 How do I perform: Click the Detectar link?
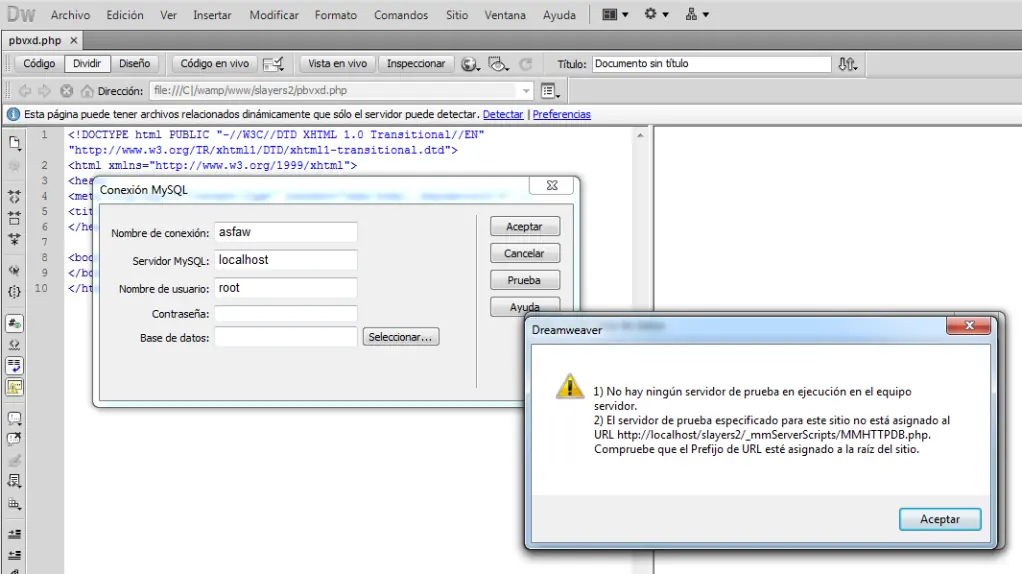tap(503, 114)
